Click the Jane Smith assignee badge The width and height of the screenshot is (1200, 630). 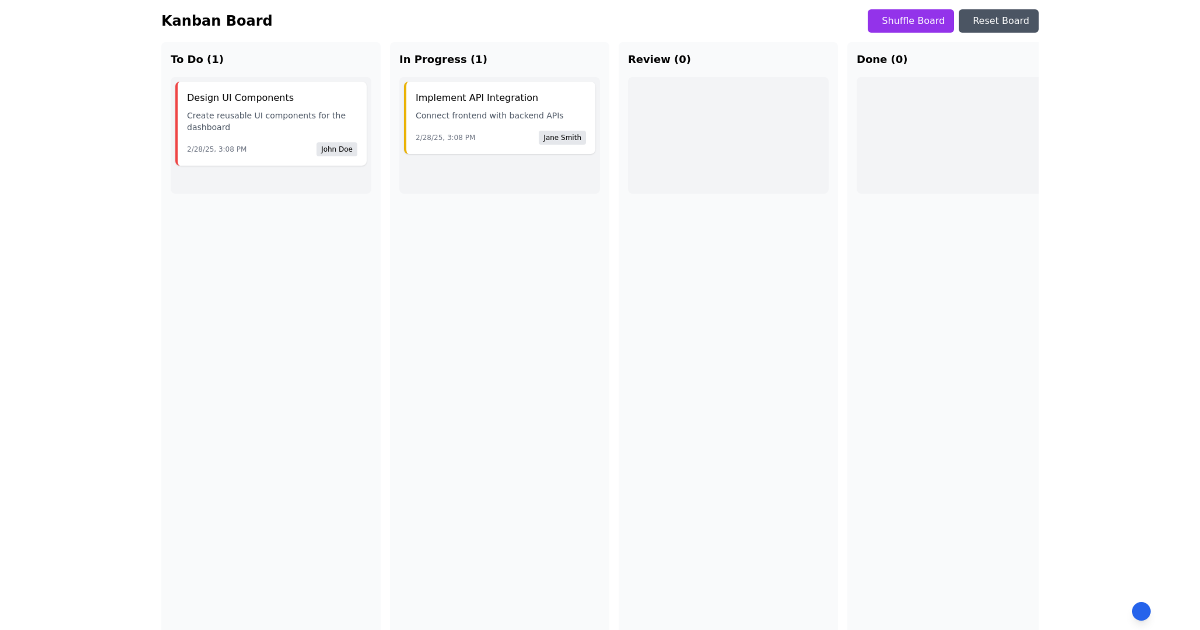(x=562, y=138)
